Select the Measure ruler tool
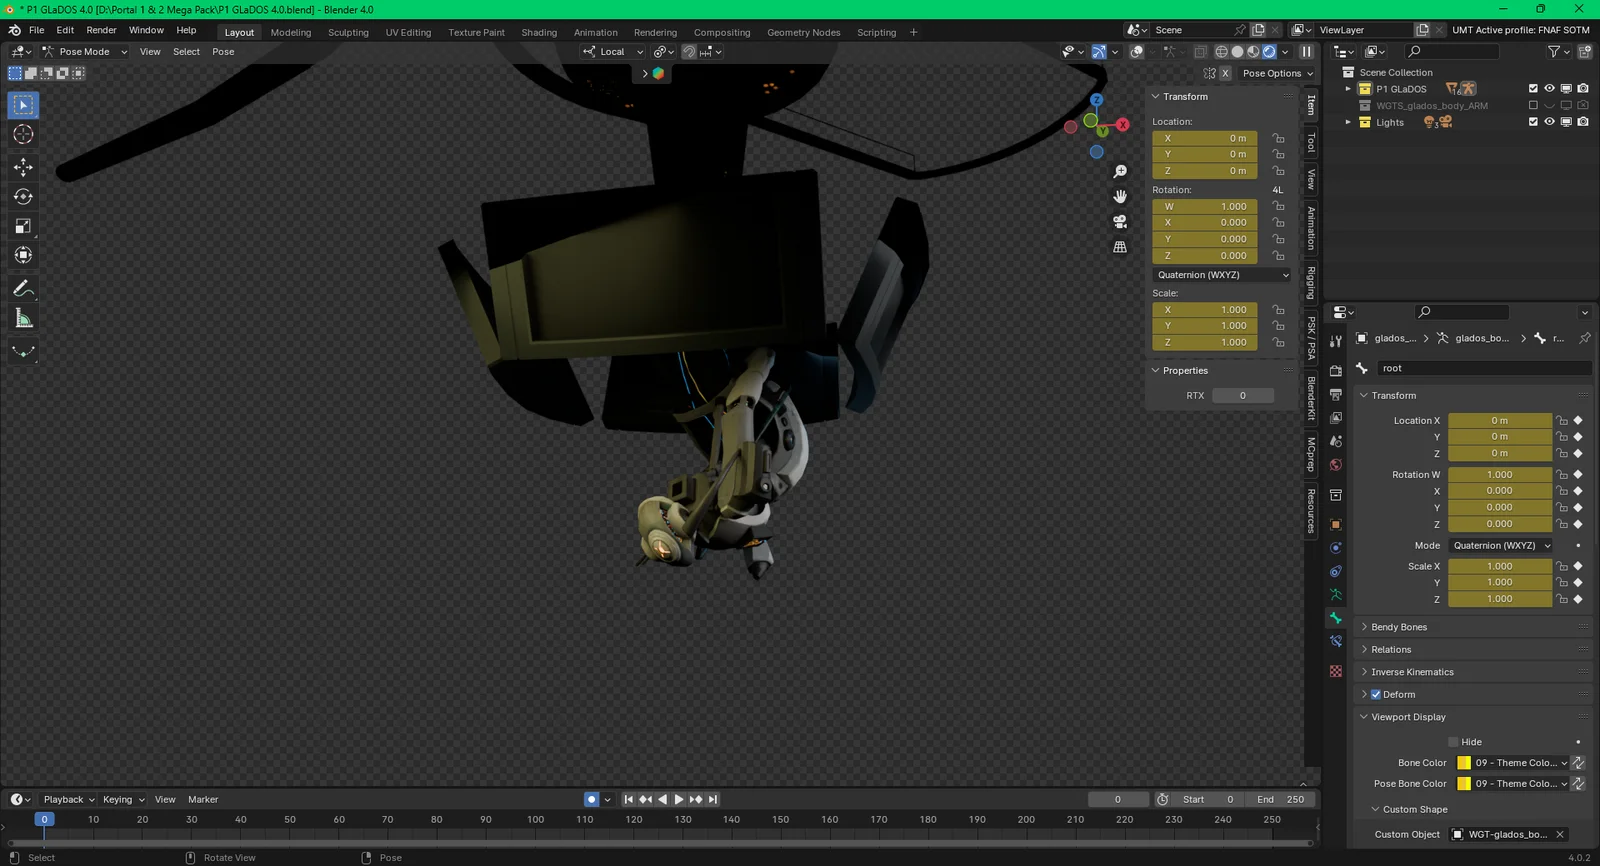This screenshot has width=1600, height=866. [x=23, y=318]
